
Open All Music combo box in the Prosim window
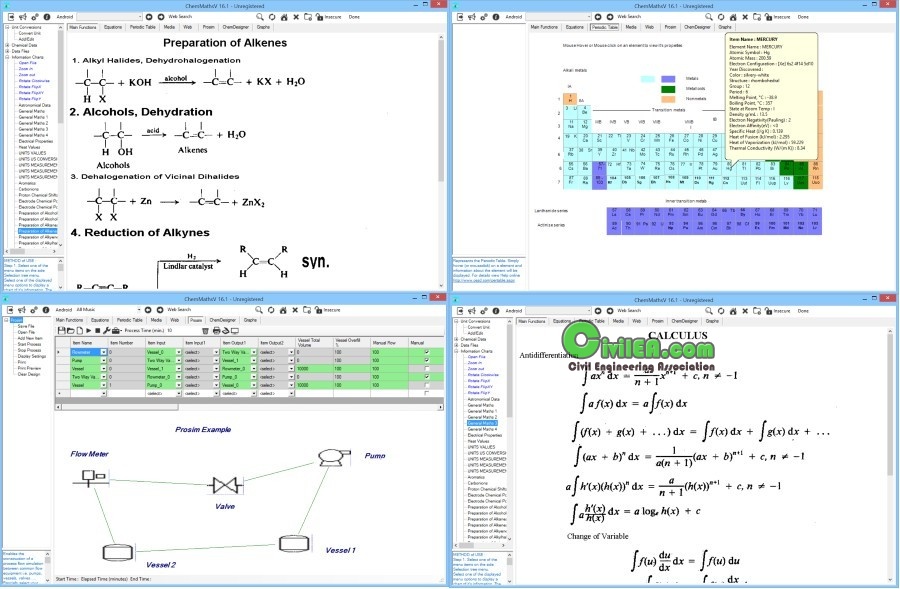pyautogui.click(x=108, y=310)
